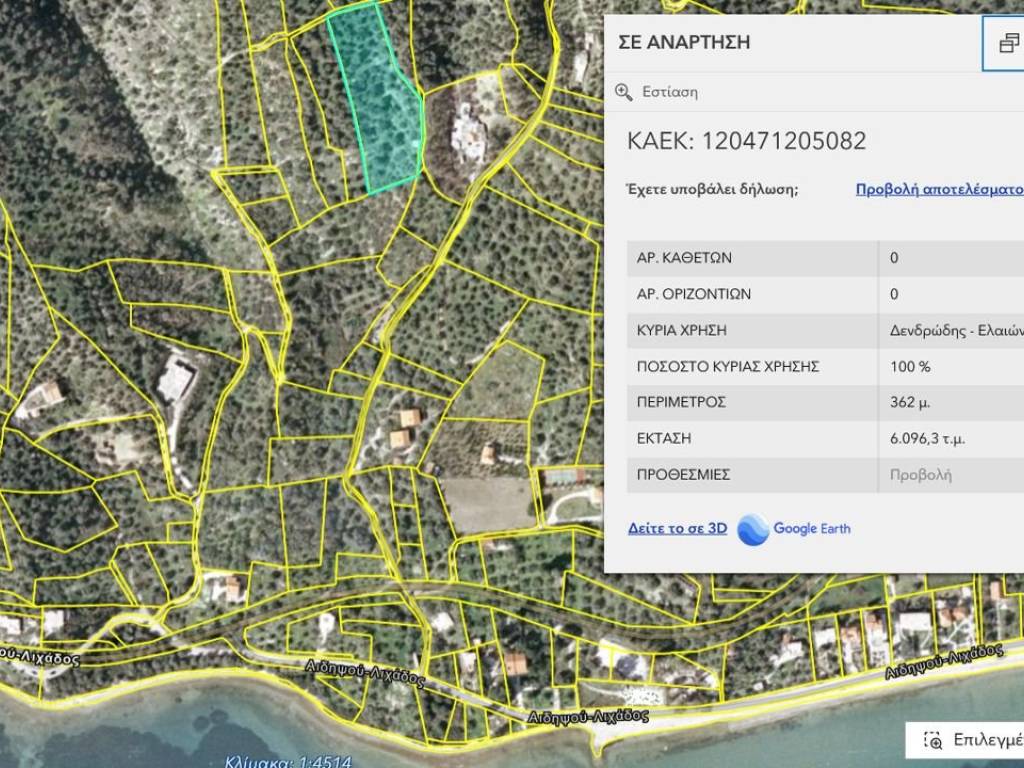The image size is (1024, 768).
Task: Click the ΕΚΤΑΣΗ value 6.096,3 τ.μ.
Action: [x=927, y=439]
